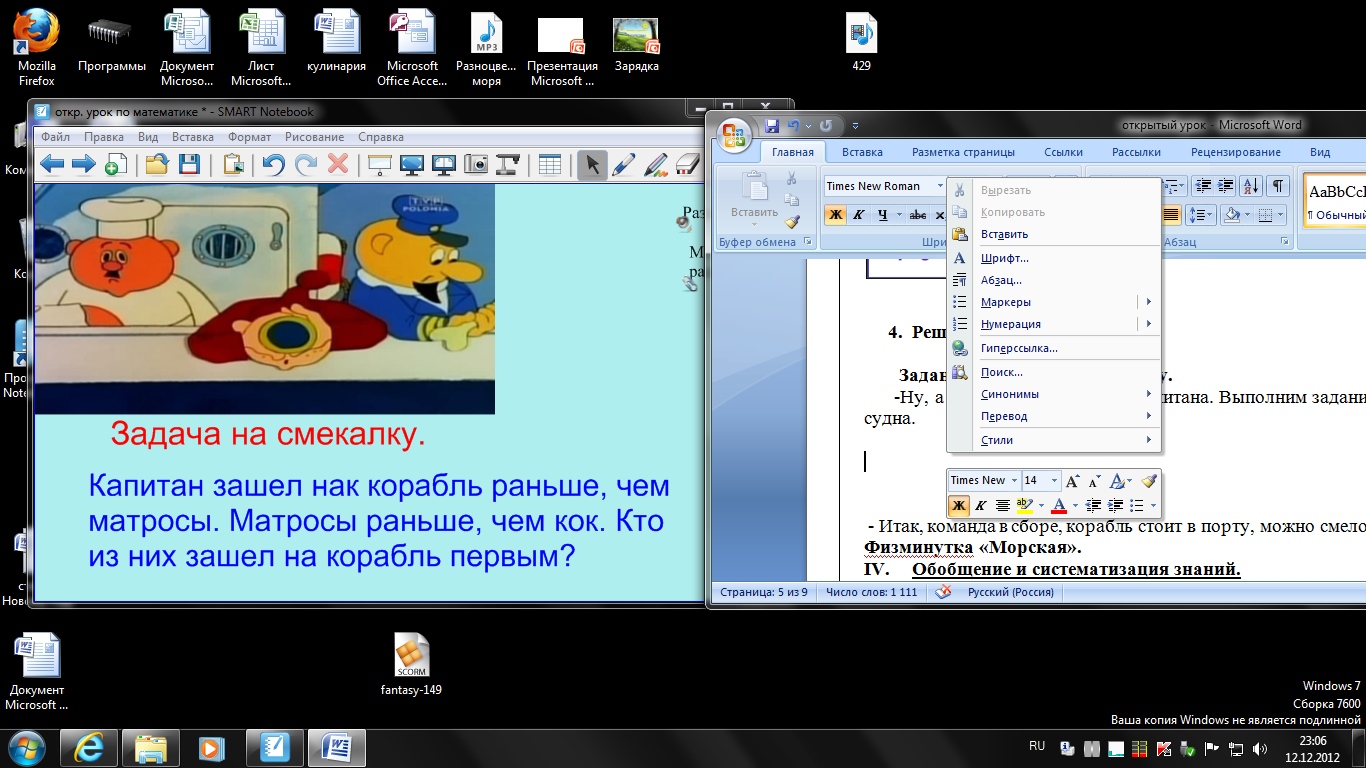Click Format Painter brush in mini toolbar

coord(1149,480)
